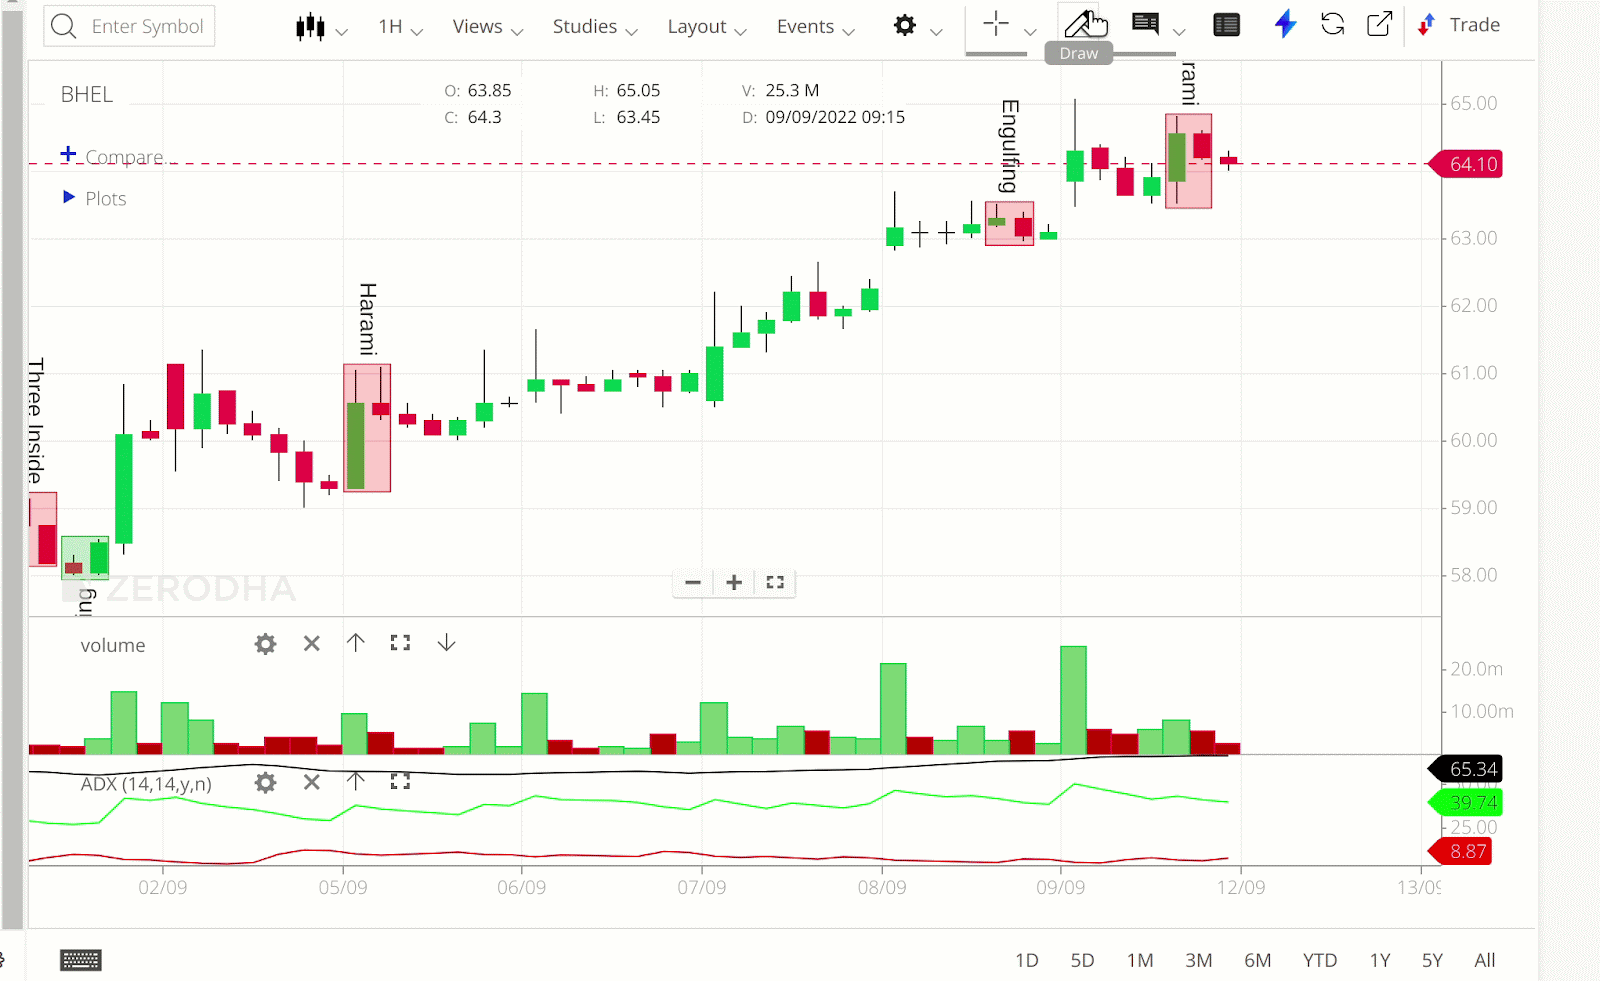Zoom out chart with the minus button
The image size is (1600, 981).
693,582
